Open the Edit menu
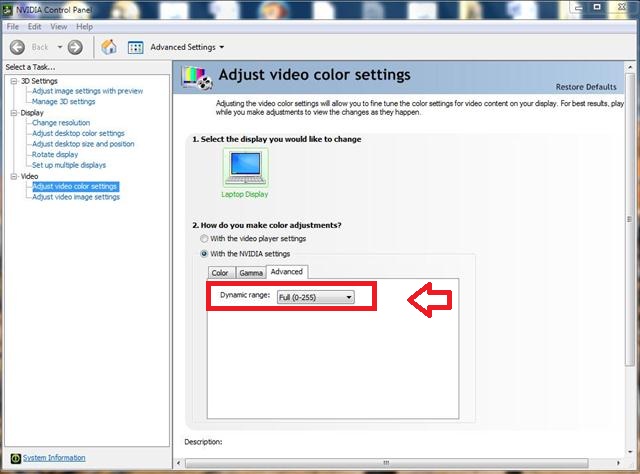Viewport: 640px width, 474px height. click(35, 27)
